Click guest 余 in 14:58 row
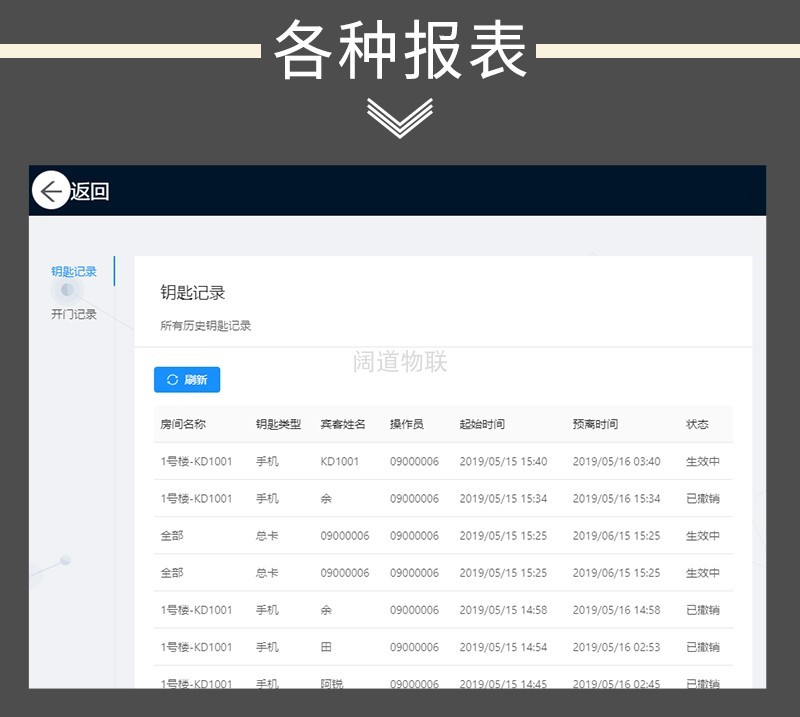The height and width of the screenshot is (717, 800). click(x=326, y=610)
